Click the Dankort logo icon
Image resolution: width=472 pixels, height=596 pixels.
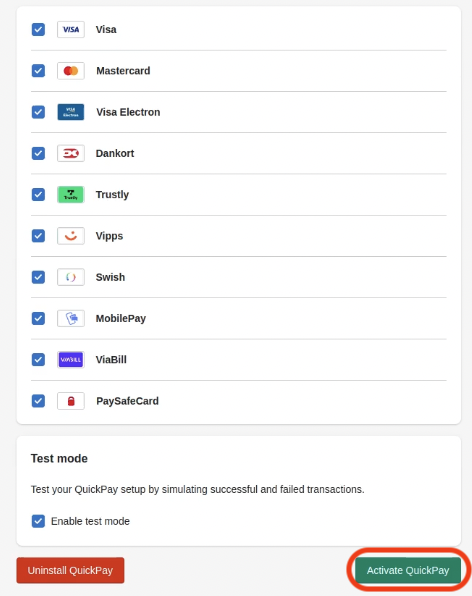pyautogui.click(x=71, y=153)
